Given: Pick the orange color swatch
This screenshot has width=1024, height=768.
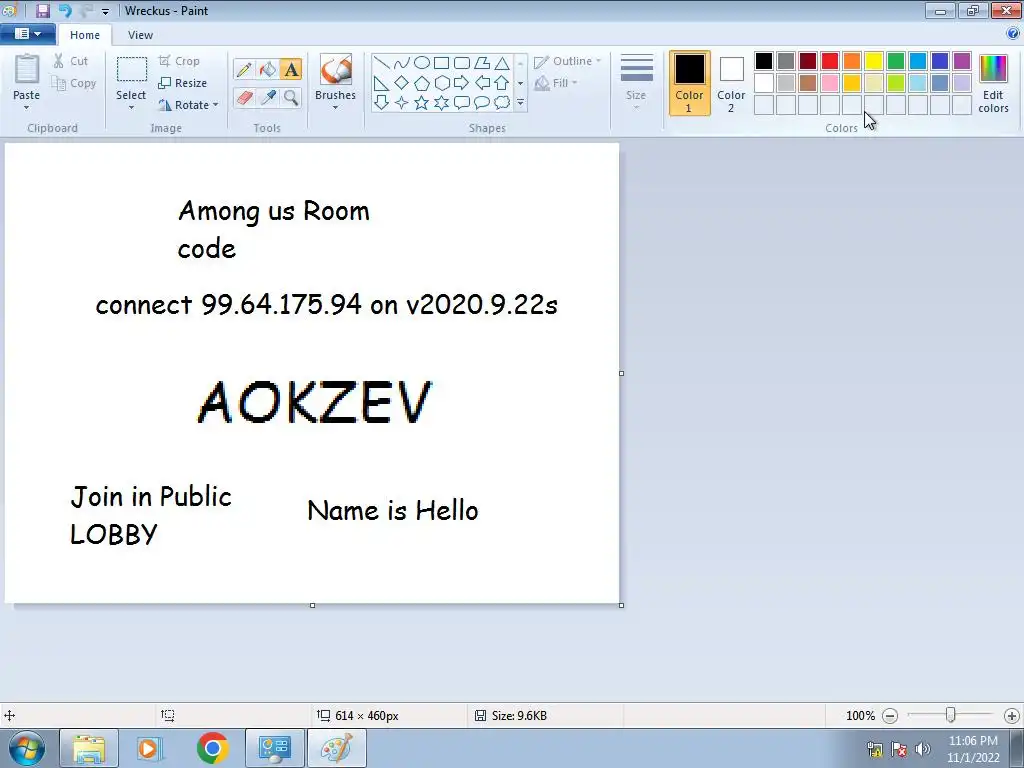Looking at the screenshot, I should (852, 61).
